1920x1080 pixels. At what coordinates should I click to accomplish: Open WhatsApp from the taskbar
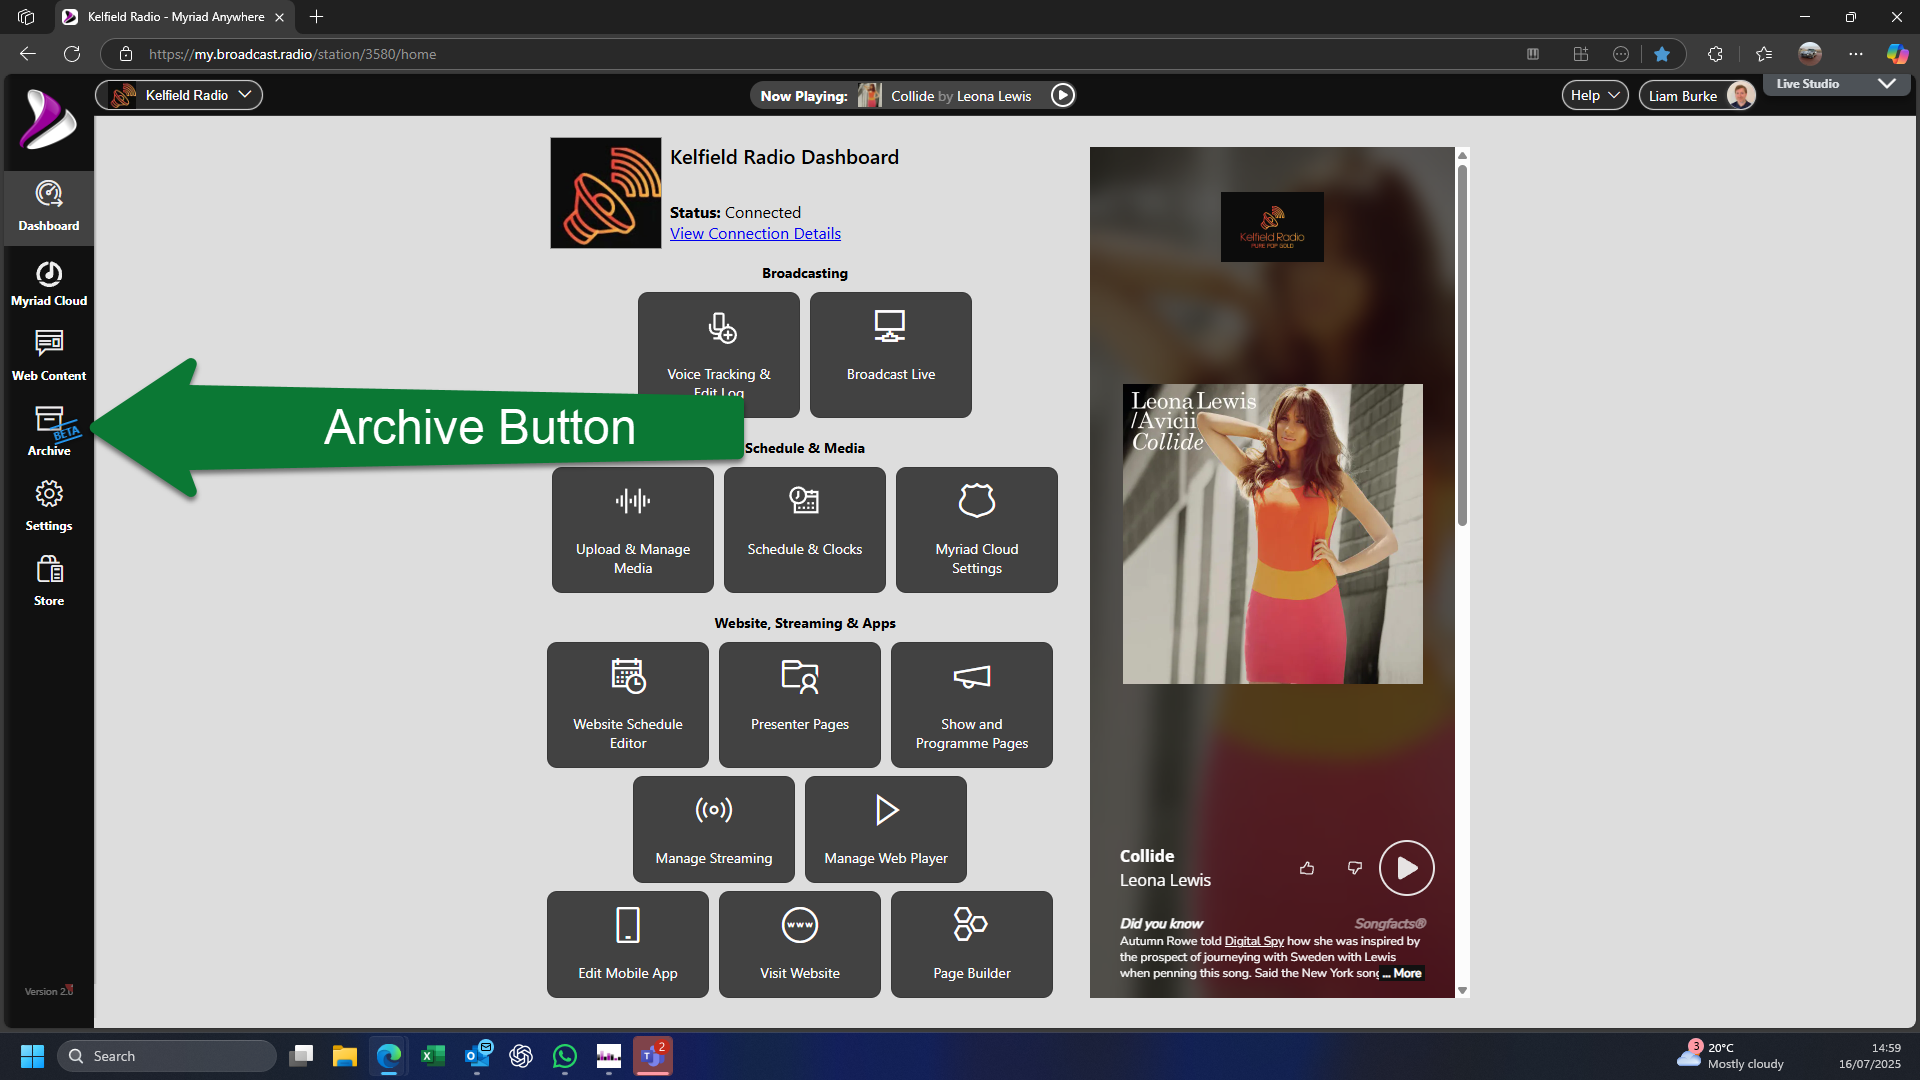(565, 1056)
